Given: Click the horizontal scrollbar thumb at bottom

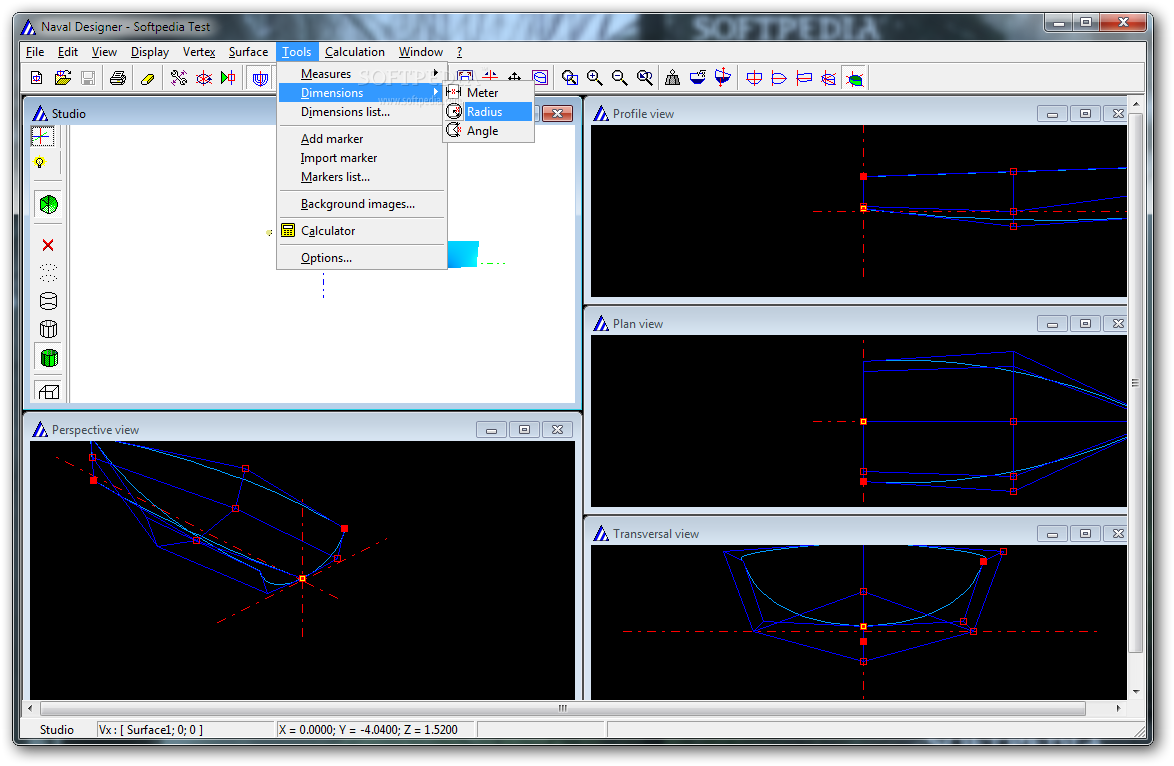Looking at the screenshot, I should tap(563, 708).
